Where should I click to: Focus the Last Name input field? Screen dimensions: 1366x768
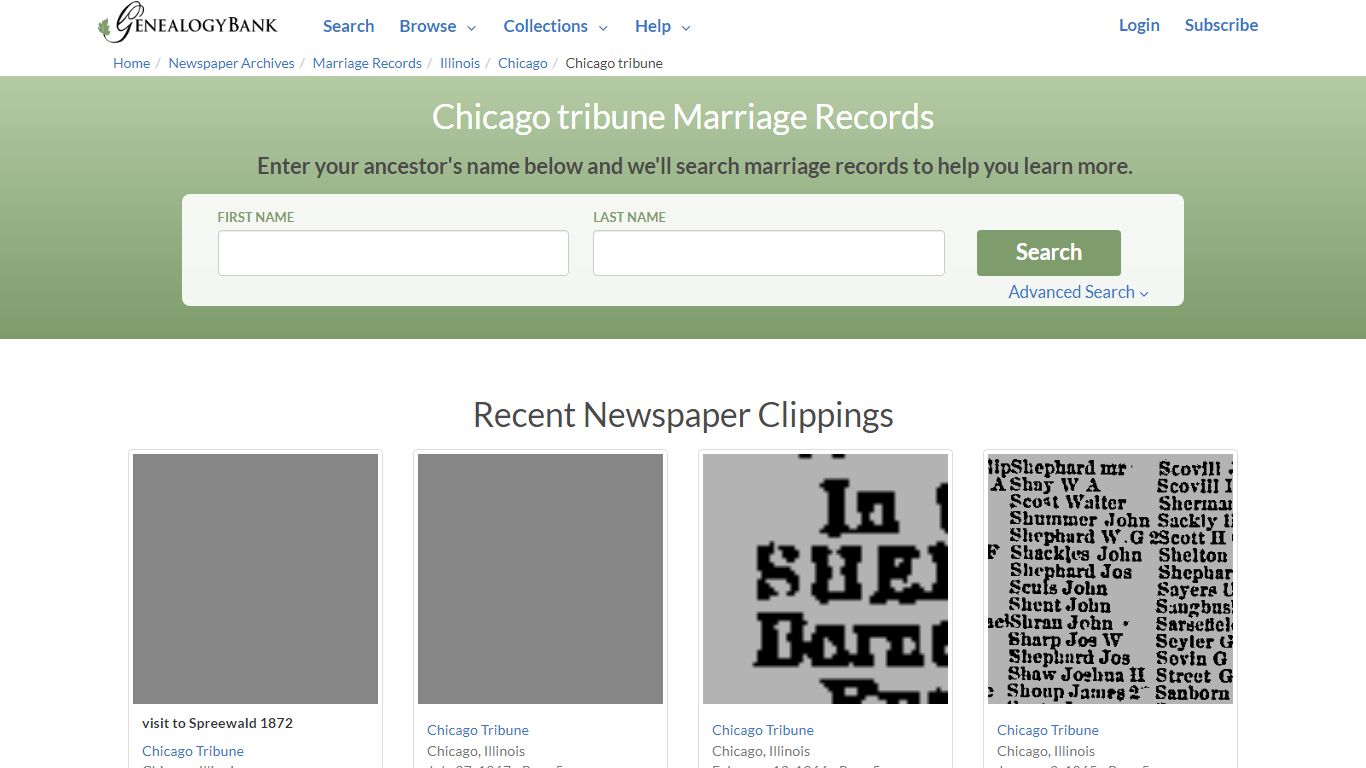[x=768, y=253]
